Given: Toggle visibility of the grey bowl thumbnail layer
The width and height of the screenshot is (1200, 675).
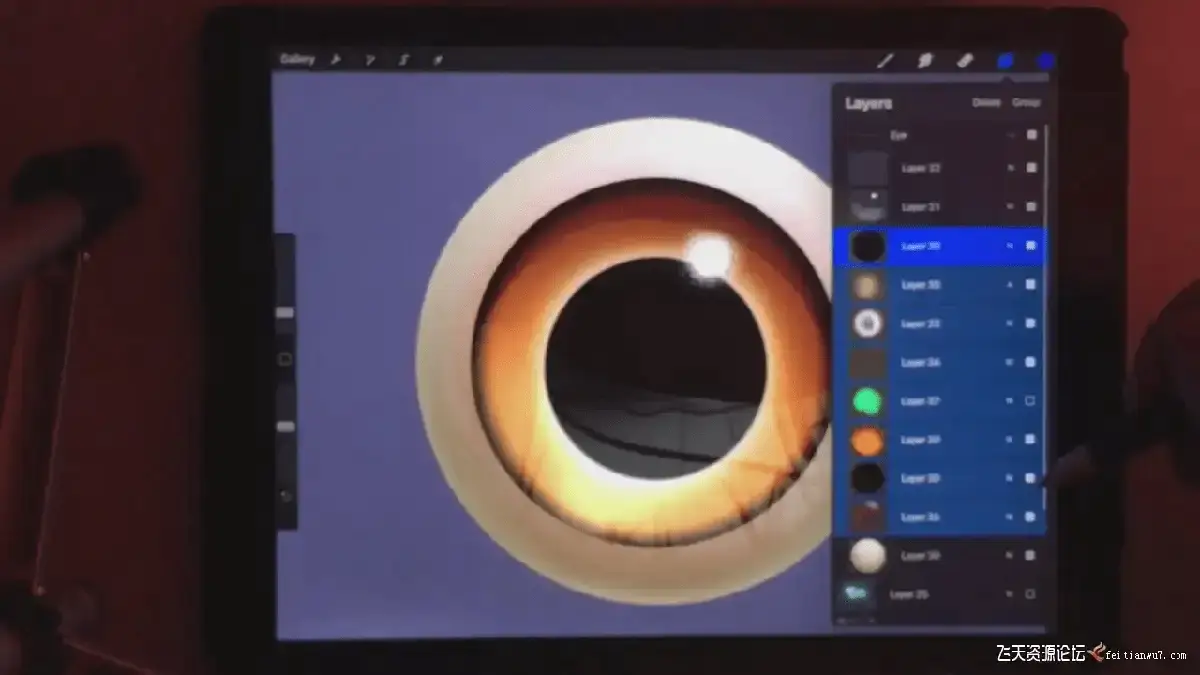Looking at the screenshot, I should [x=1031, y=207].
